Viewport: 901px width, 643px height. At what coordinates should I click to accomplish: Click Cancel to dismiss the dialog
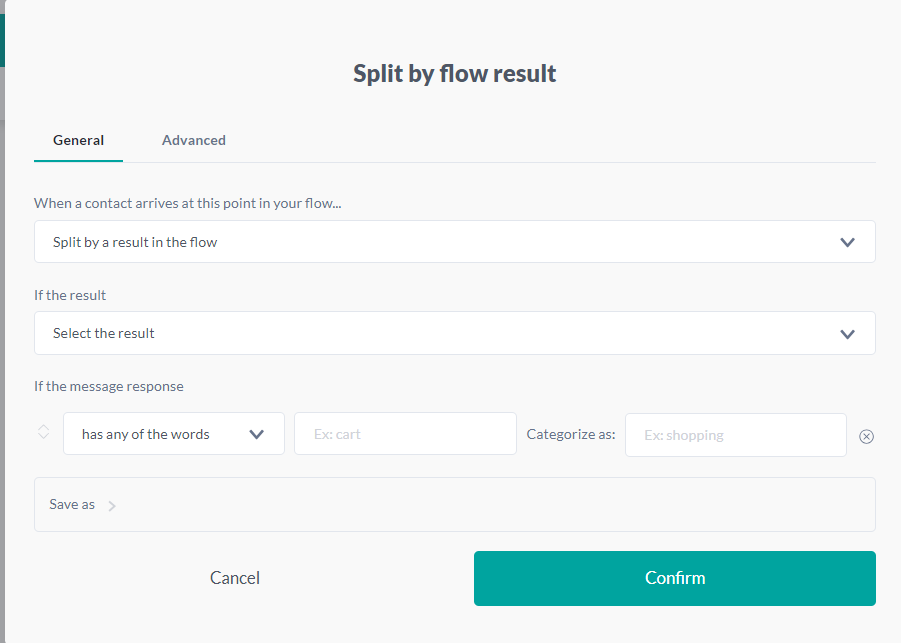tap(235, 578)
